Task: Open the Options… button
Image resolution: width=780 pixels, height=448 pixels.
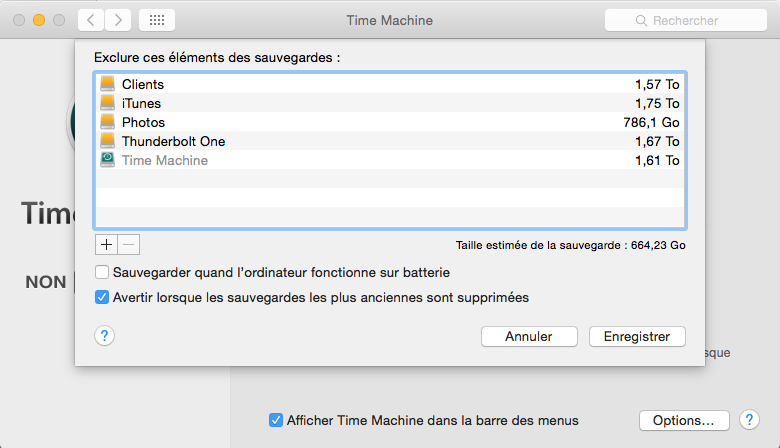Action: click(x=684, y=421)
